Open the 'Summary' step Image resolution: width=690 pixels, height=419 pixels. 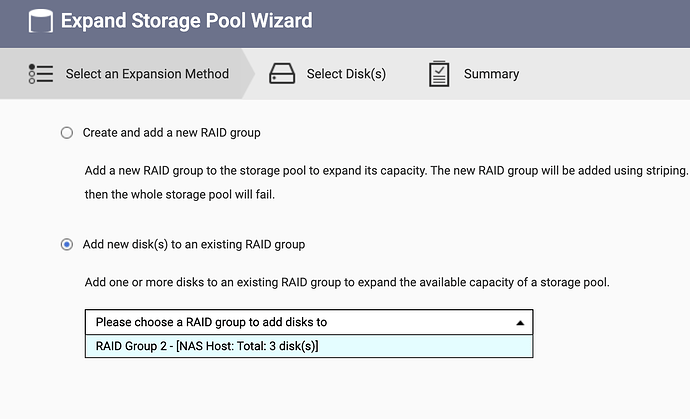491,74
